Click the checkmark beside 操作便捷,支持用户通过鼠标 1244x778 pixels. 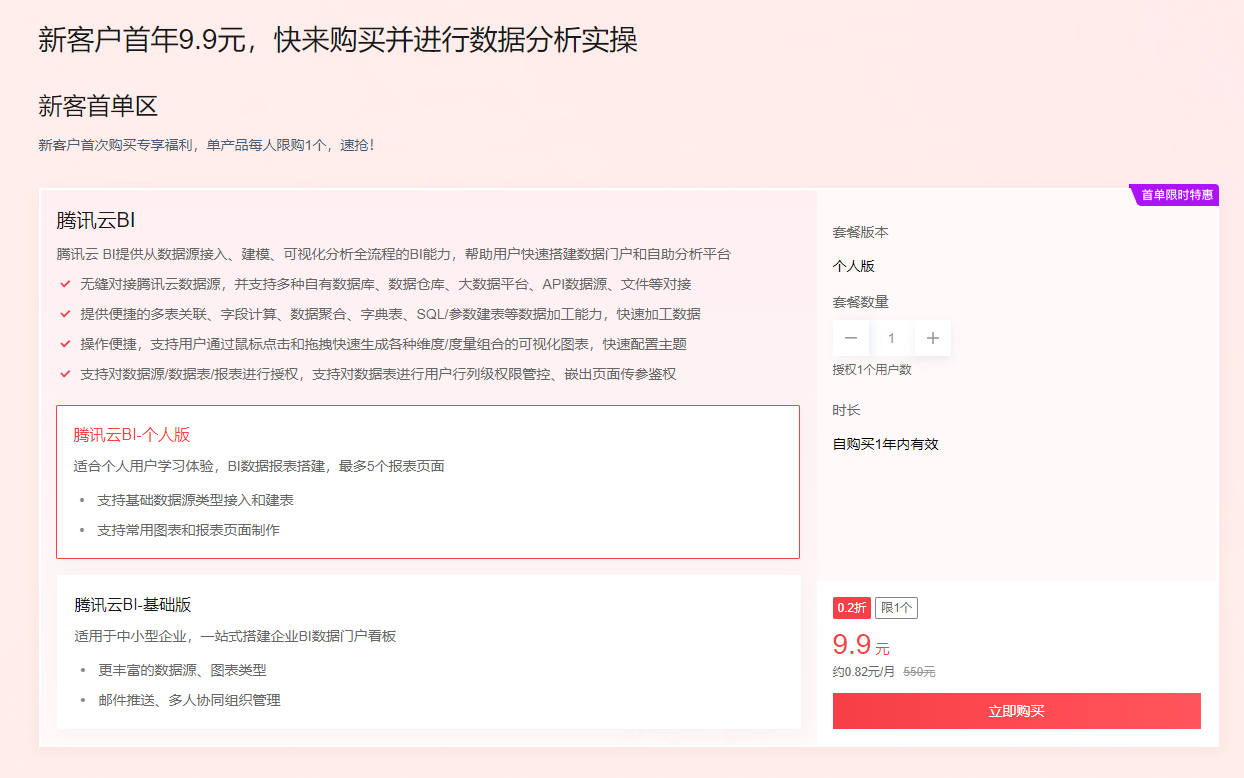click(x=65, y=344)
